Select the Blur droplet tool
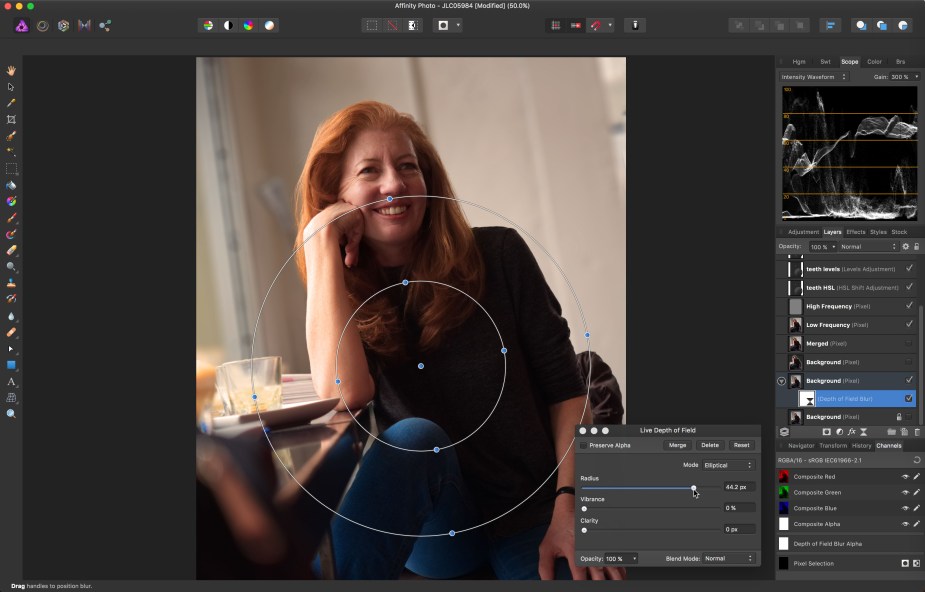This screenshot has height=592, width=925. pyautogui.click(x=11, y=316)
